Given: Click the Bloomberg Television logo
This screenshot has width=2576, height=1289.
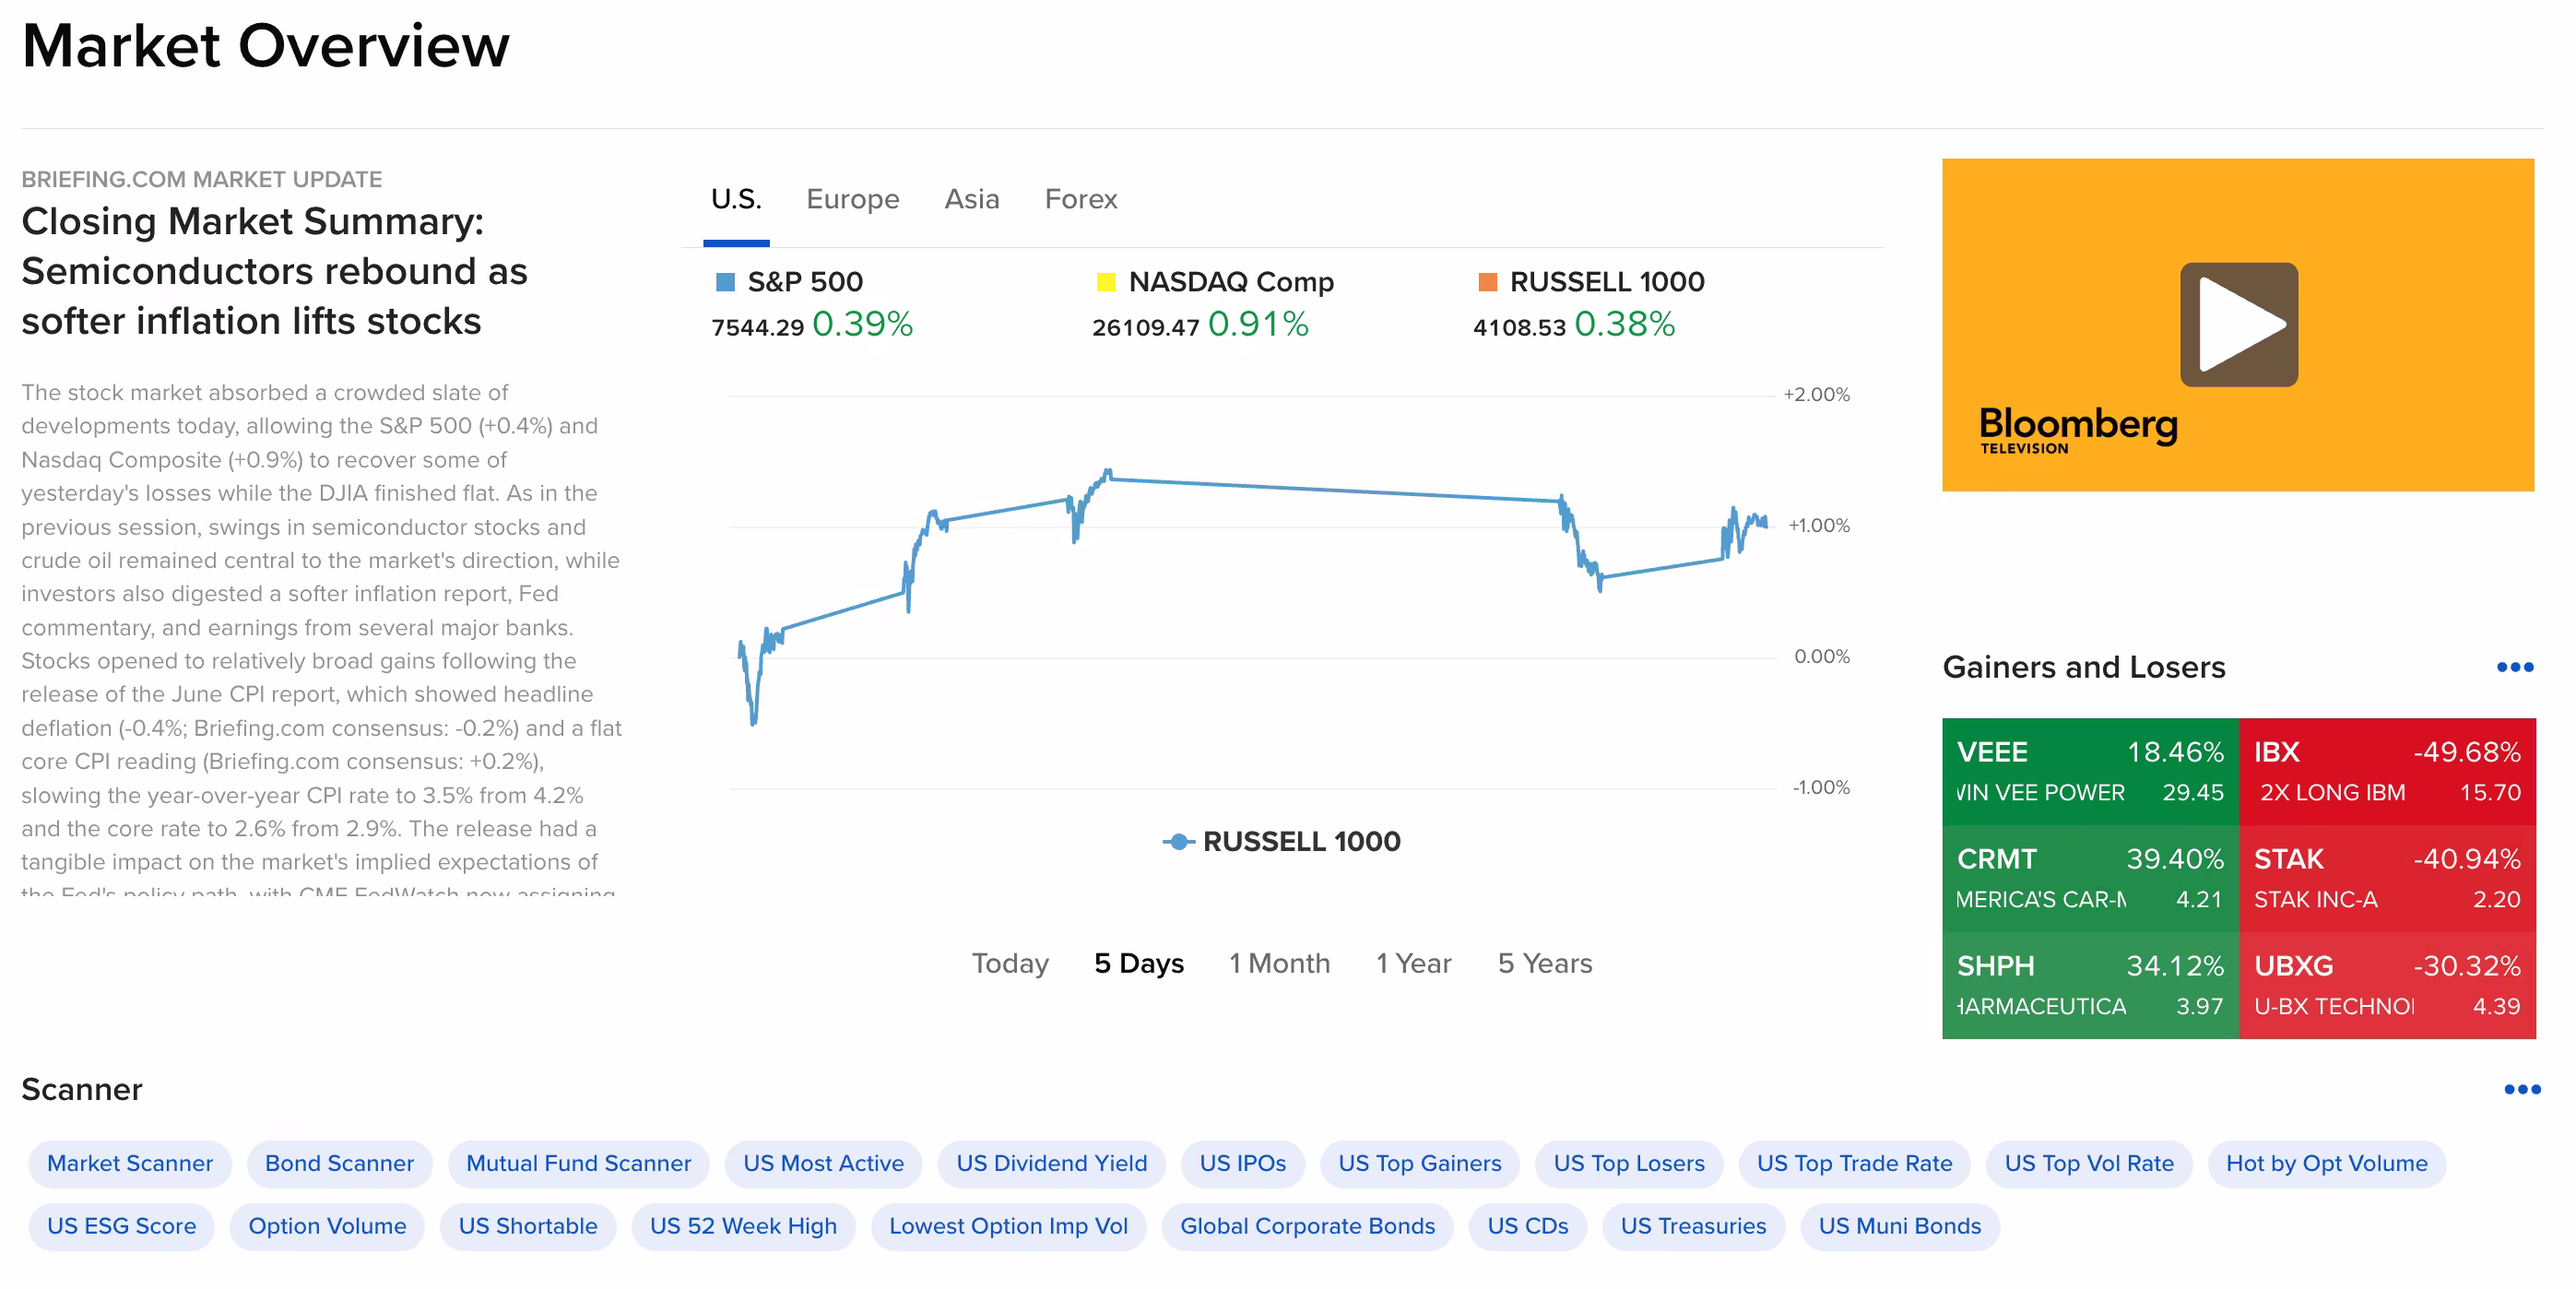Looking at the screenshot, I should pos(2078,430).
